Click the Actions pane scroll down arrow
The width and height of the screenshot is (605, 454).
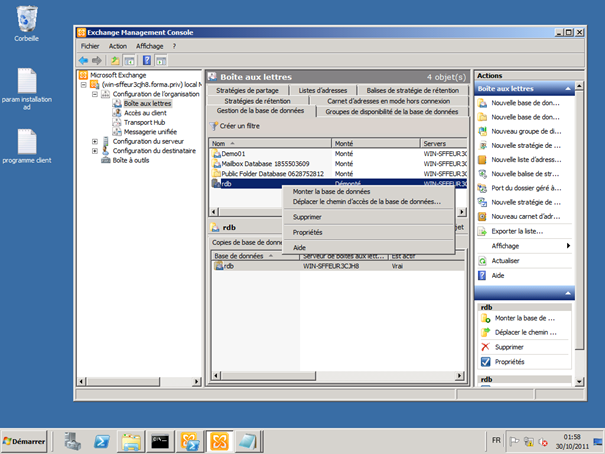(579, 381)
